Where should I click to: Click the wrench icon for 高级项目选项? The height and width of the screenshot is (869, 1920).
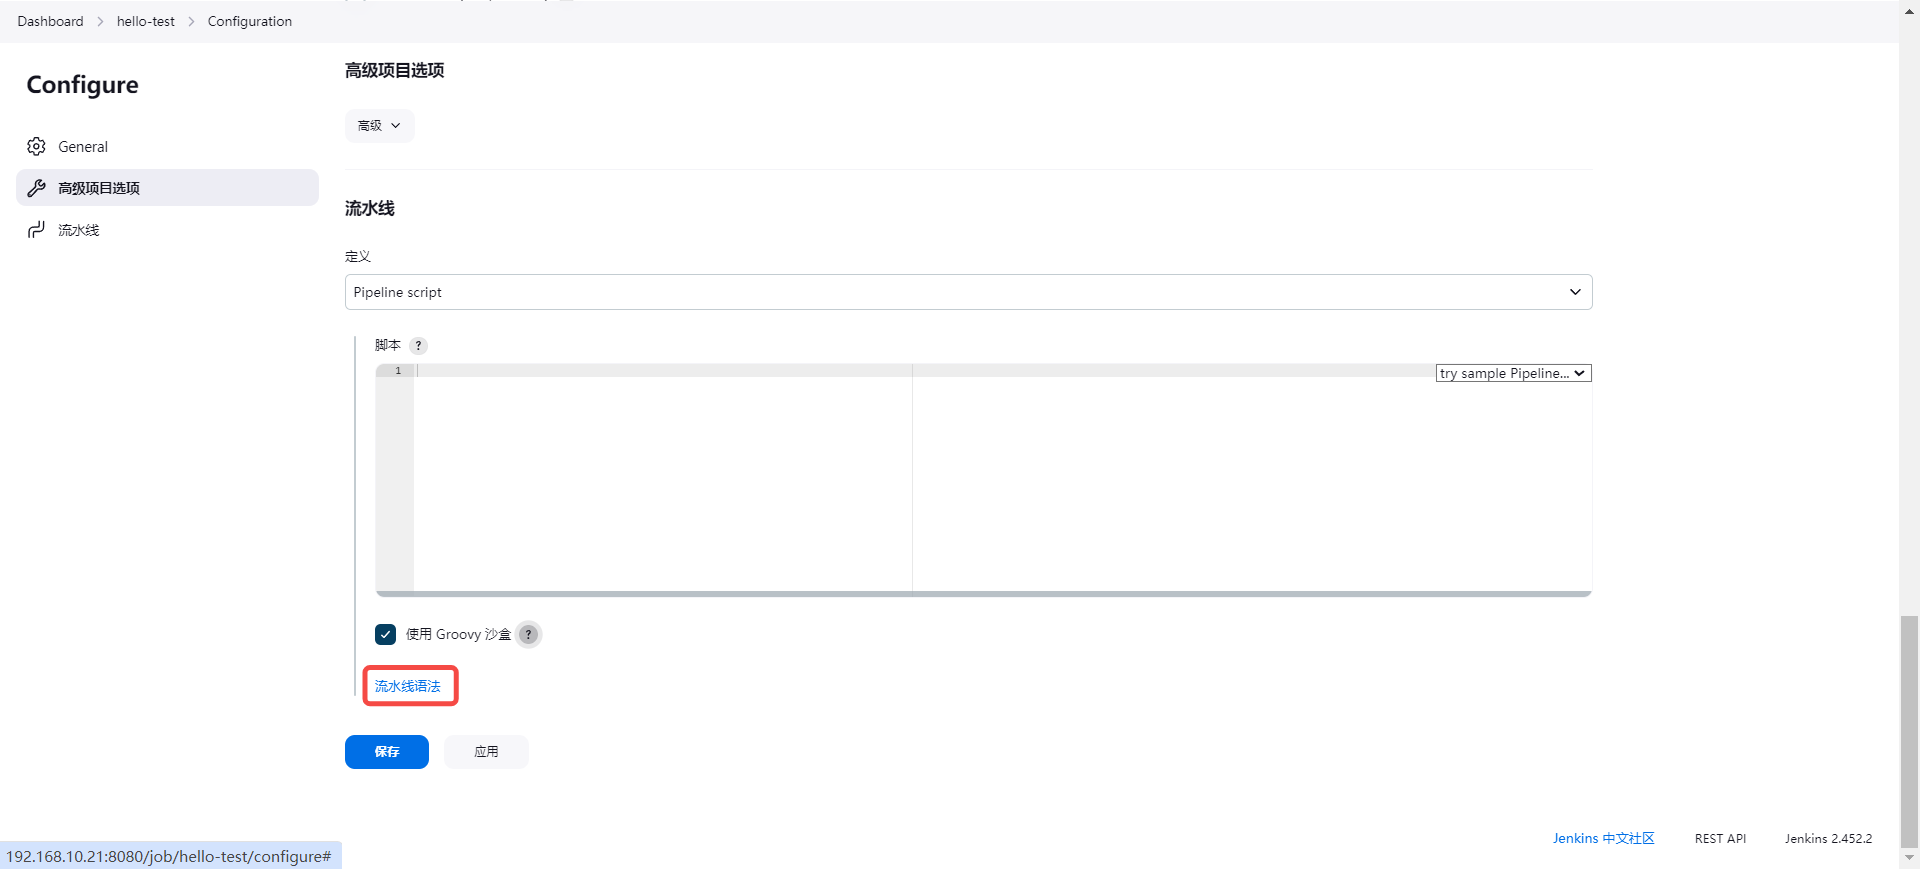[37, 188]
